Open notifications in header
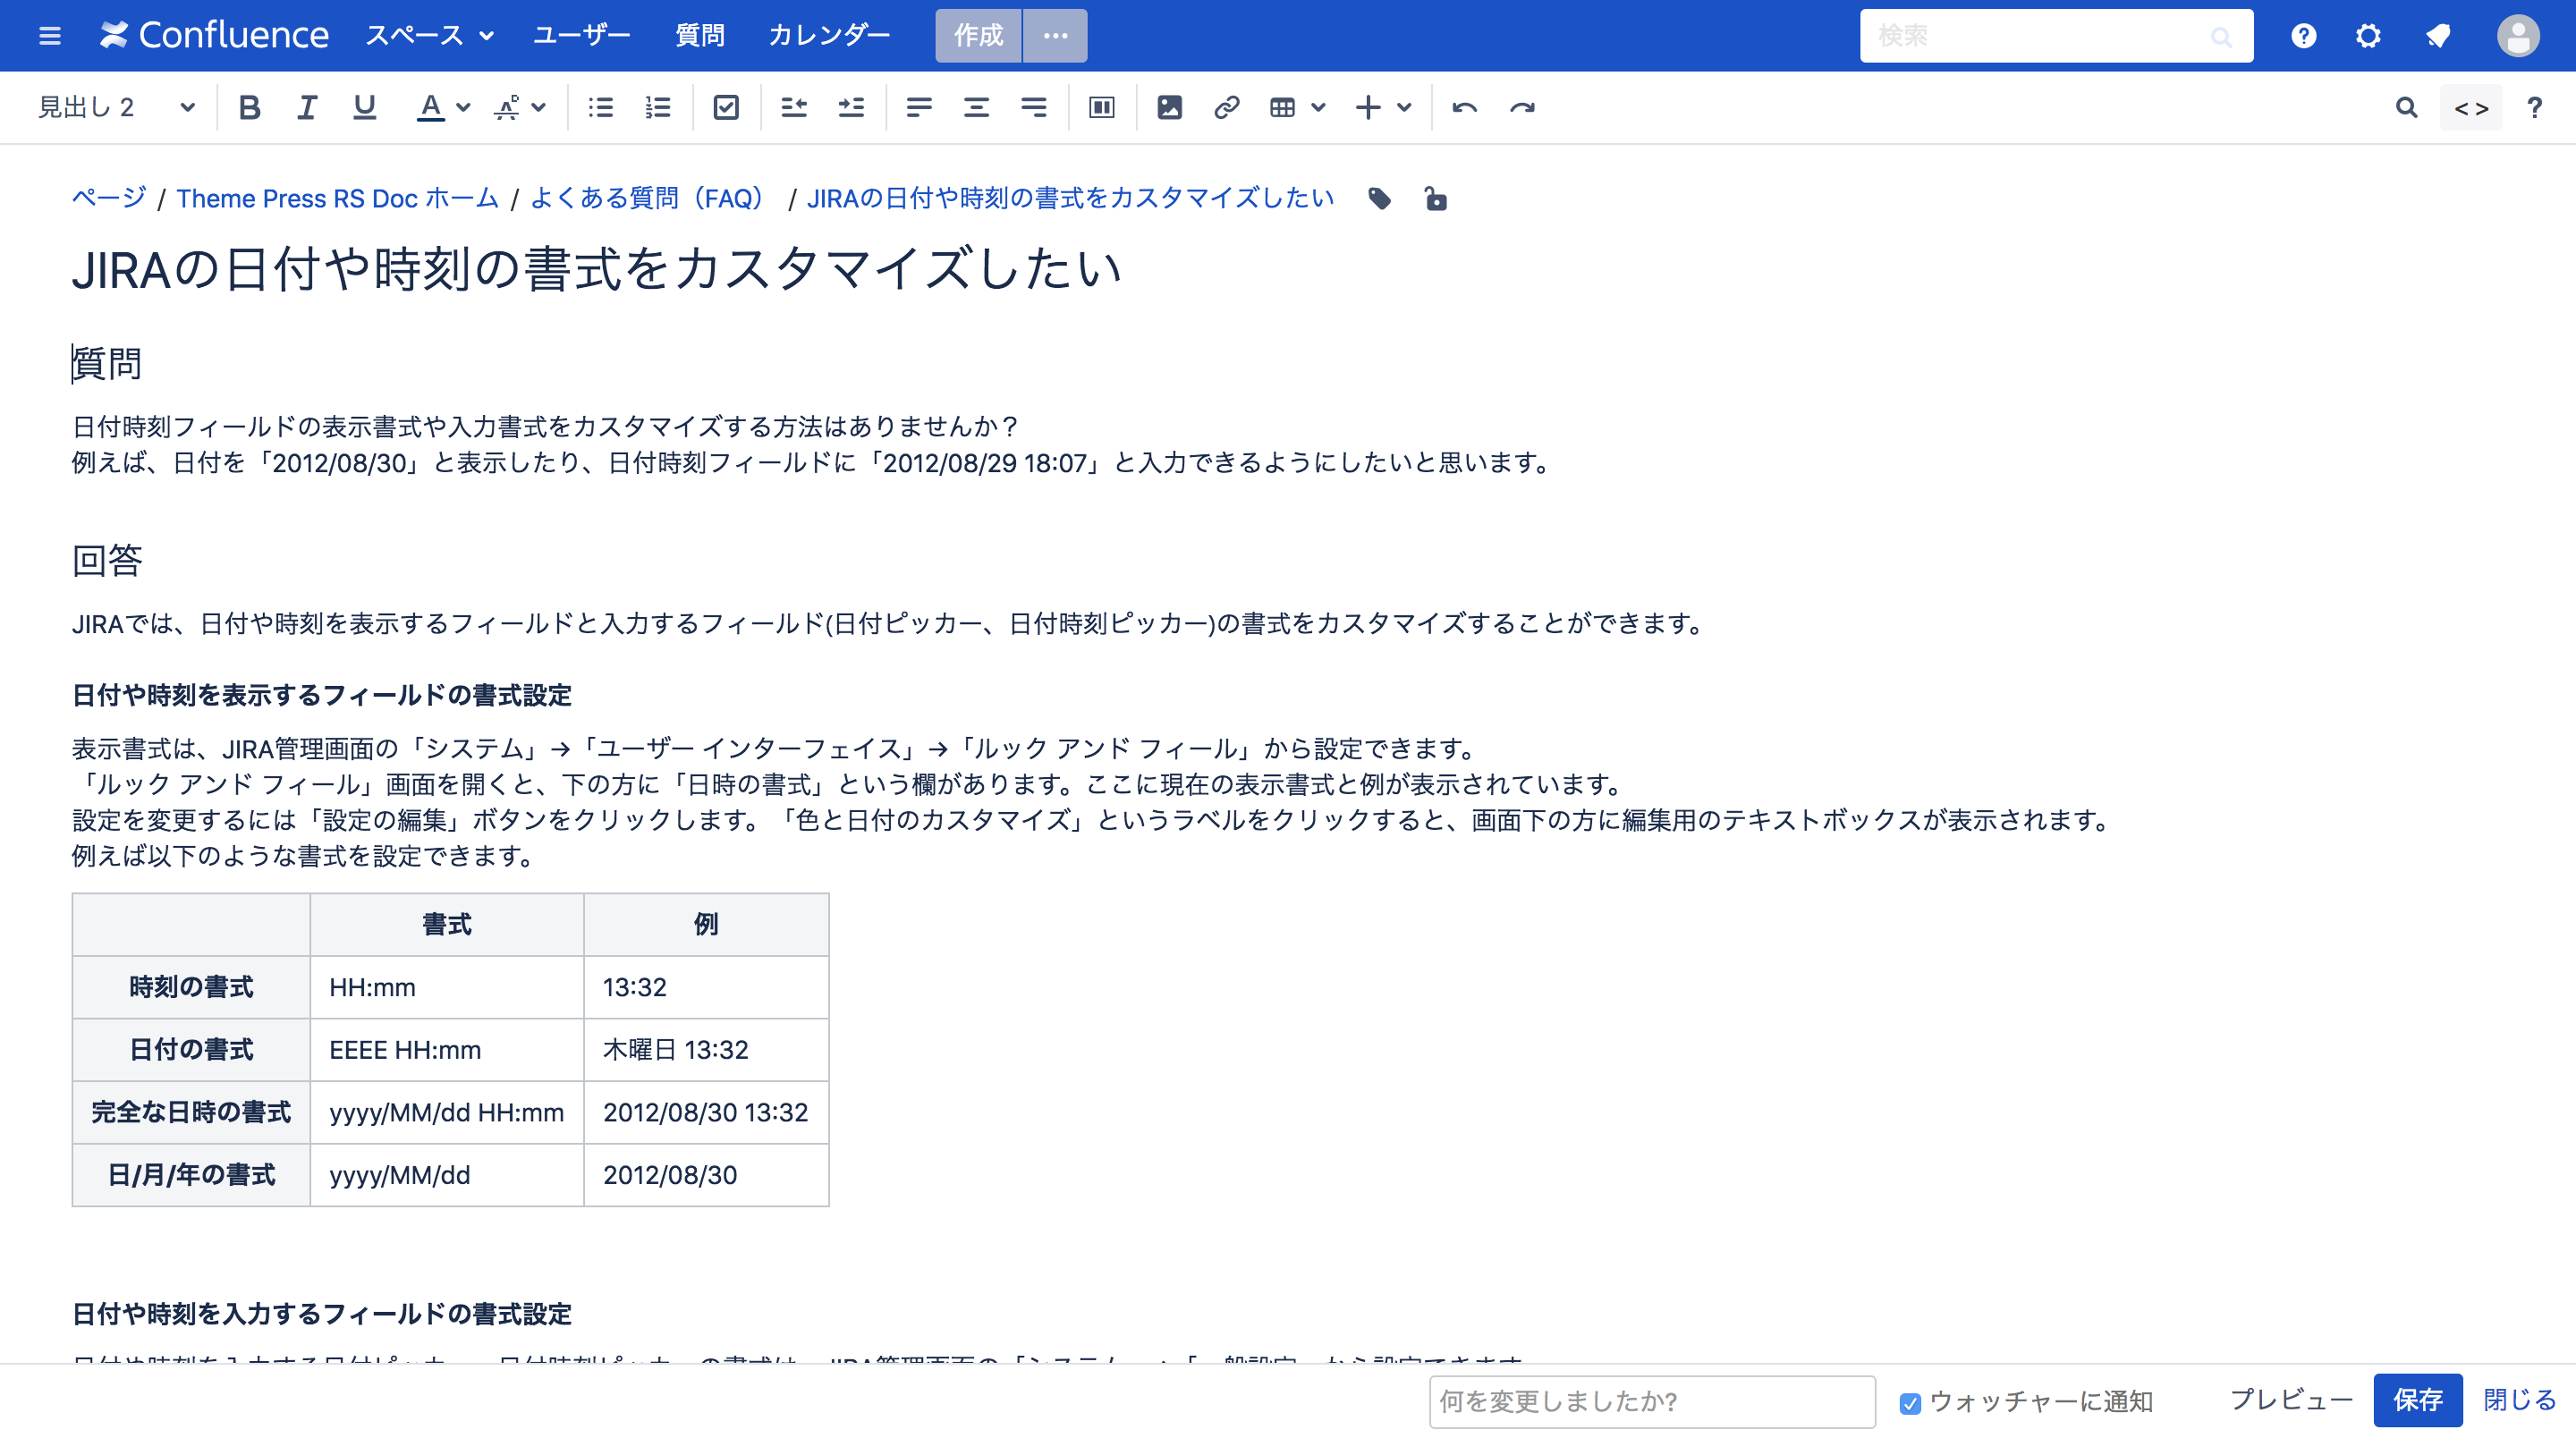The width and height of the screenshot is (2576, 1438). click(2439, 36)
